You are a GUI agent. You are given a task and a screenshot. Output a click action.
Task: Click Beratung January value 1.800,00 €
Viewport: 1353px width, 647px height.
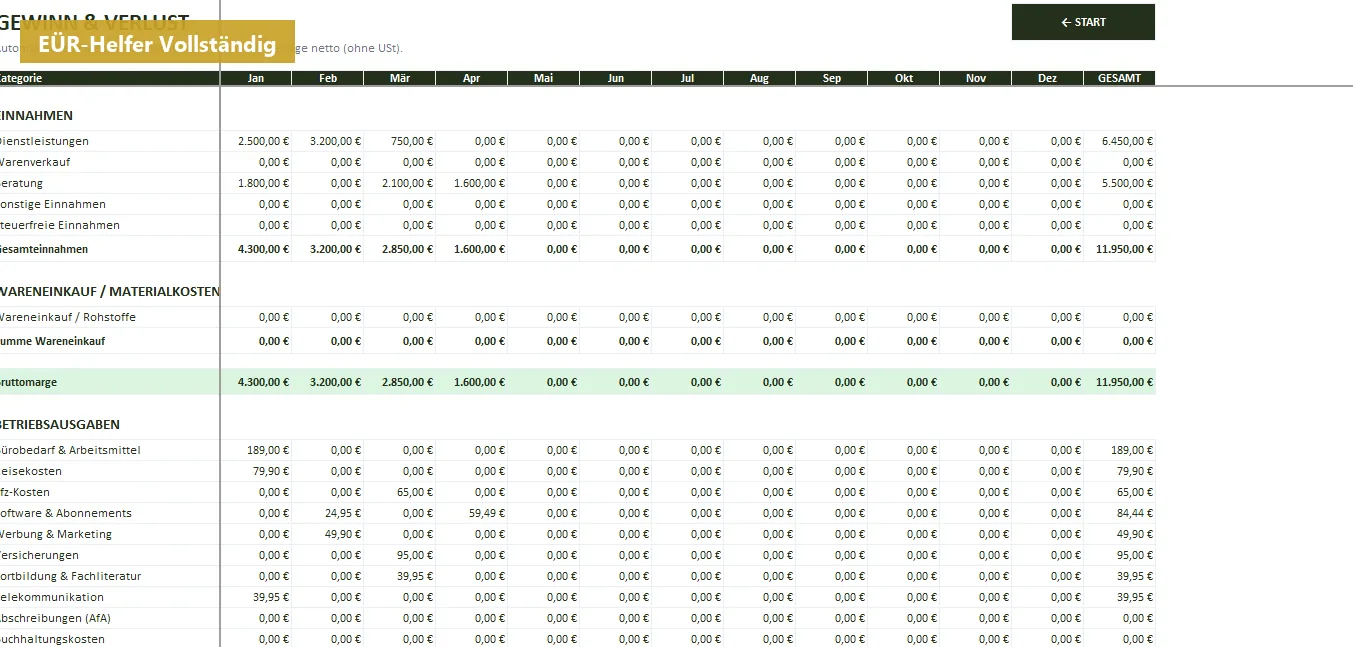click(x=256, y=183)
